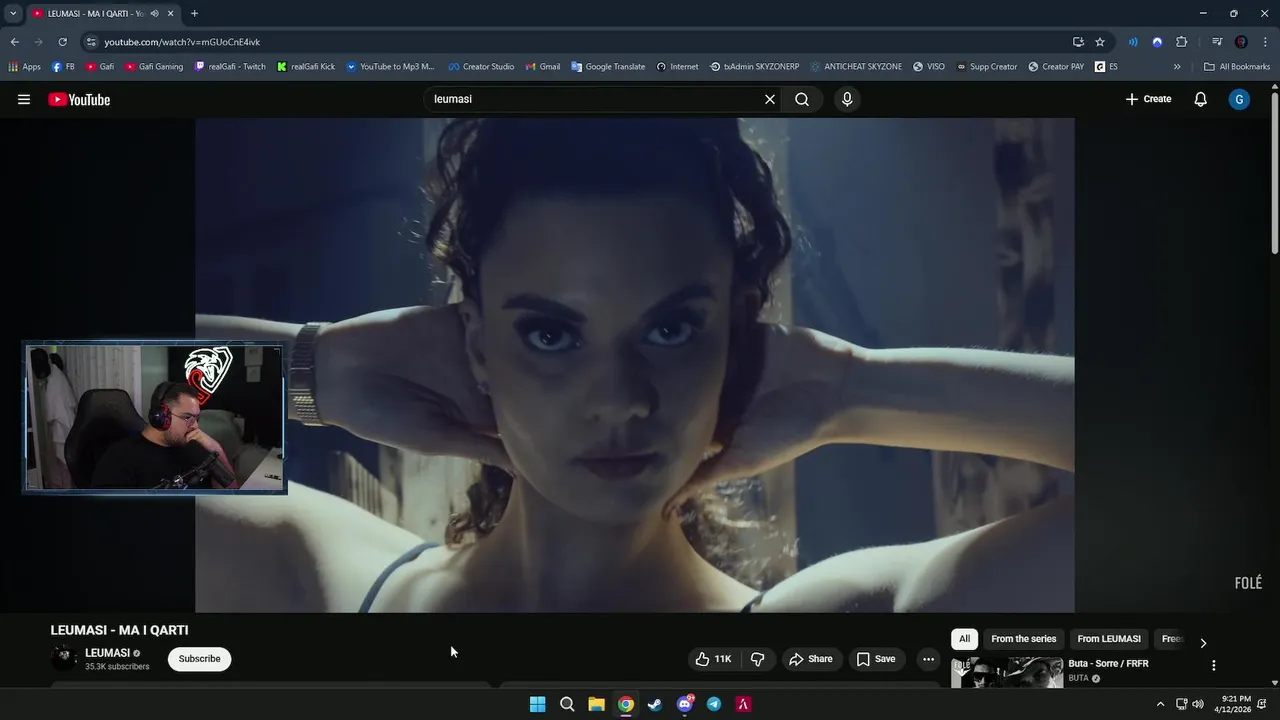Open Buta - Sorre / FRFR video thumbnail
The image size is (1280, 720).
point(1007,672)
